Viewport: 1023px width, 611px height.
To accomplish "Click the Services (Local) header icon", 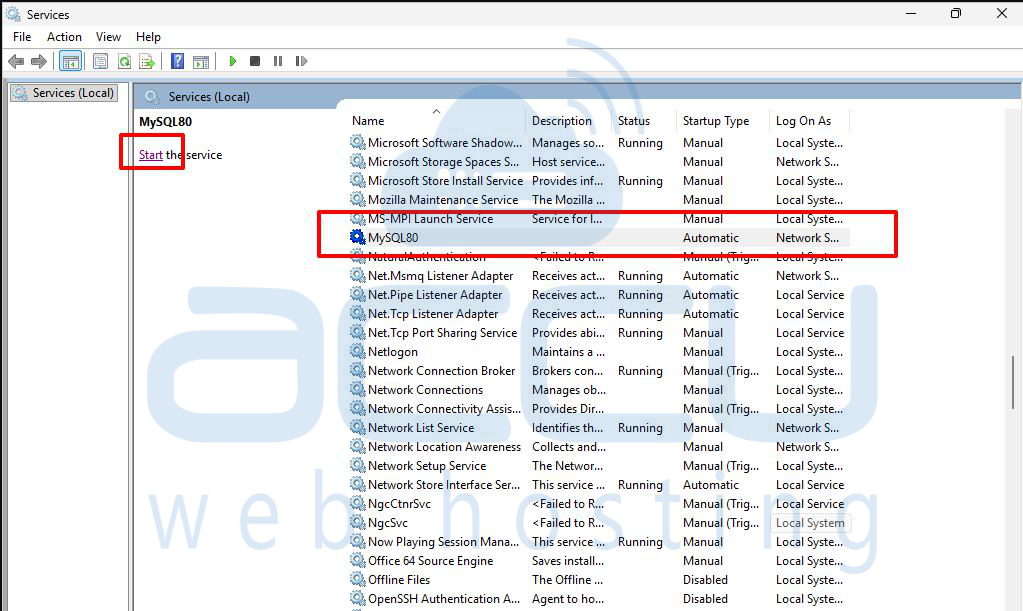I will tap(152, 97).
